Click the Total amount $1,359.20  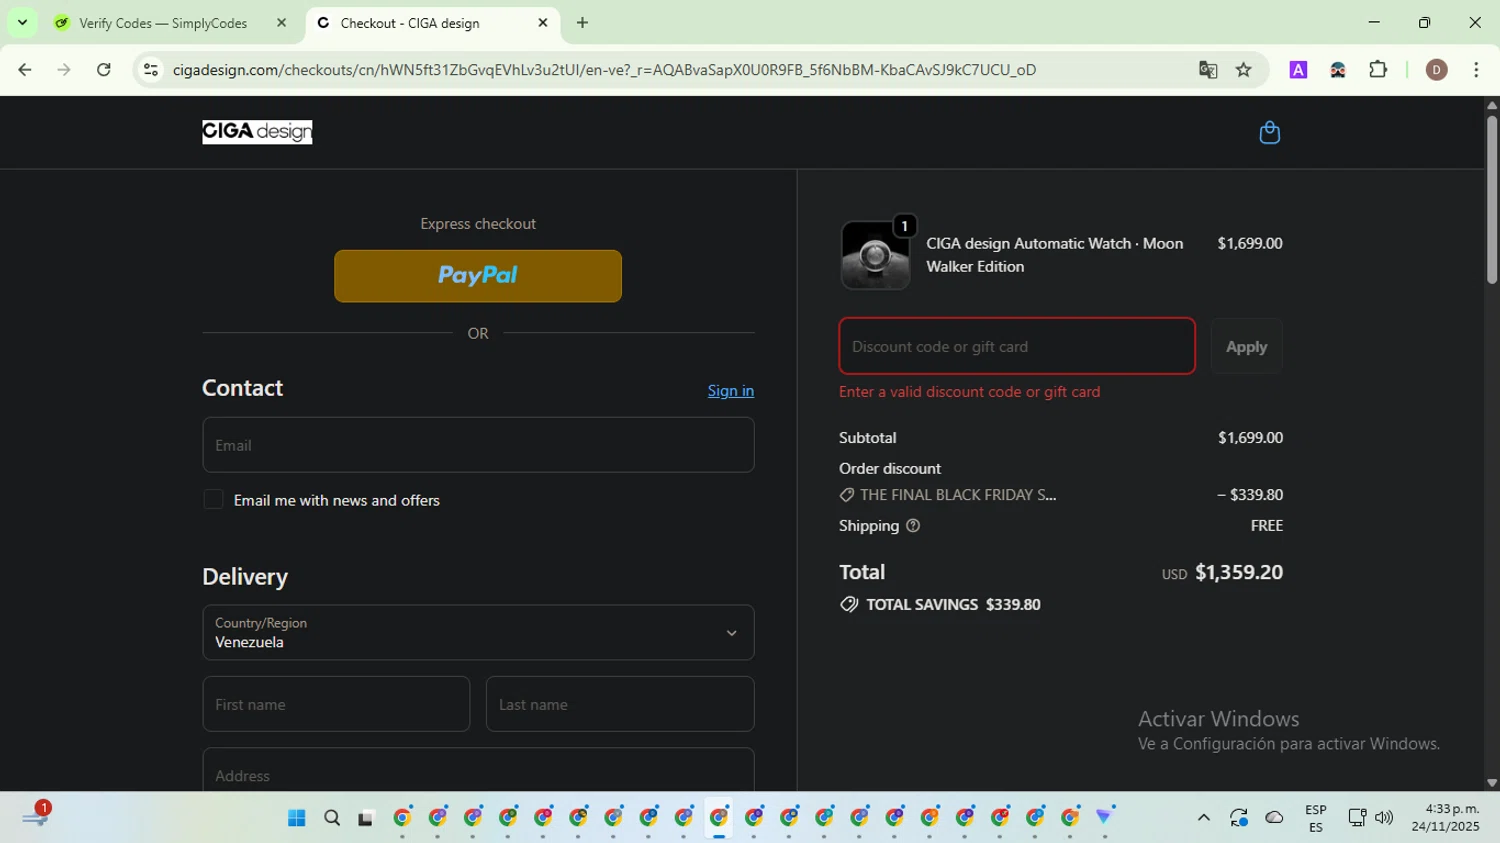coord(1239,572)
